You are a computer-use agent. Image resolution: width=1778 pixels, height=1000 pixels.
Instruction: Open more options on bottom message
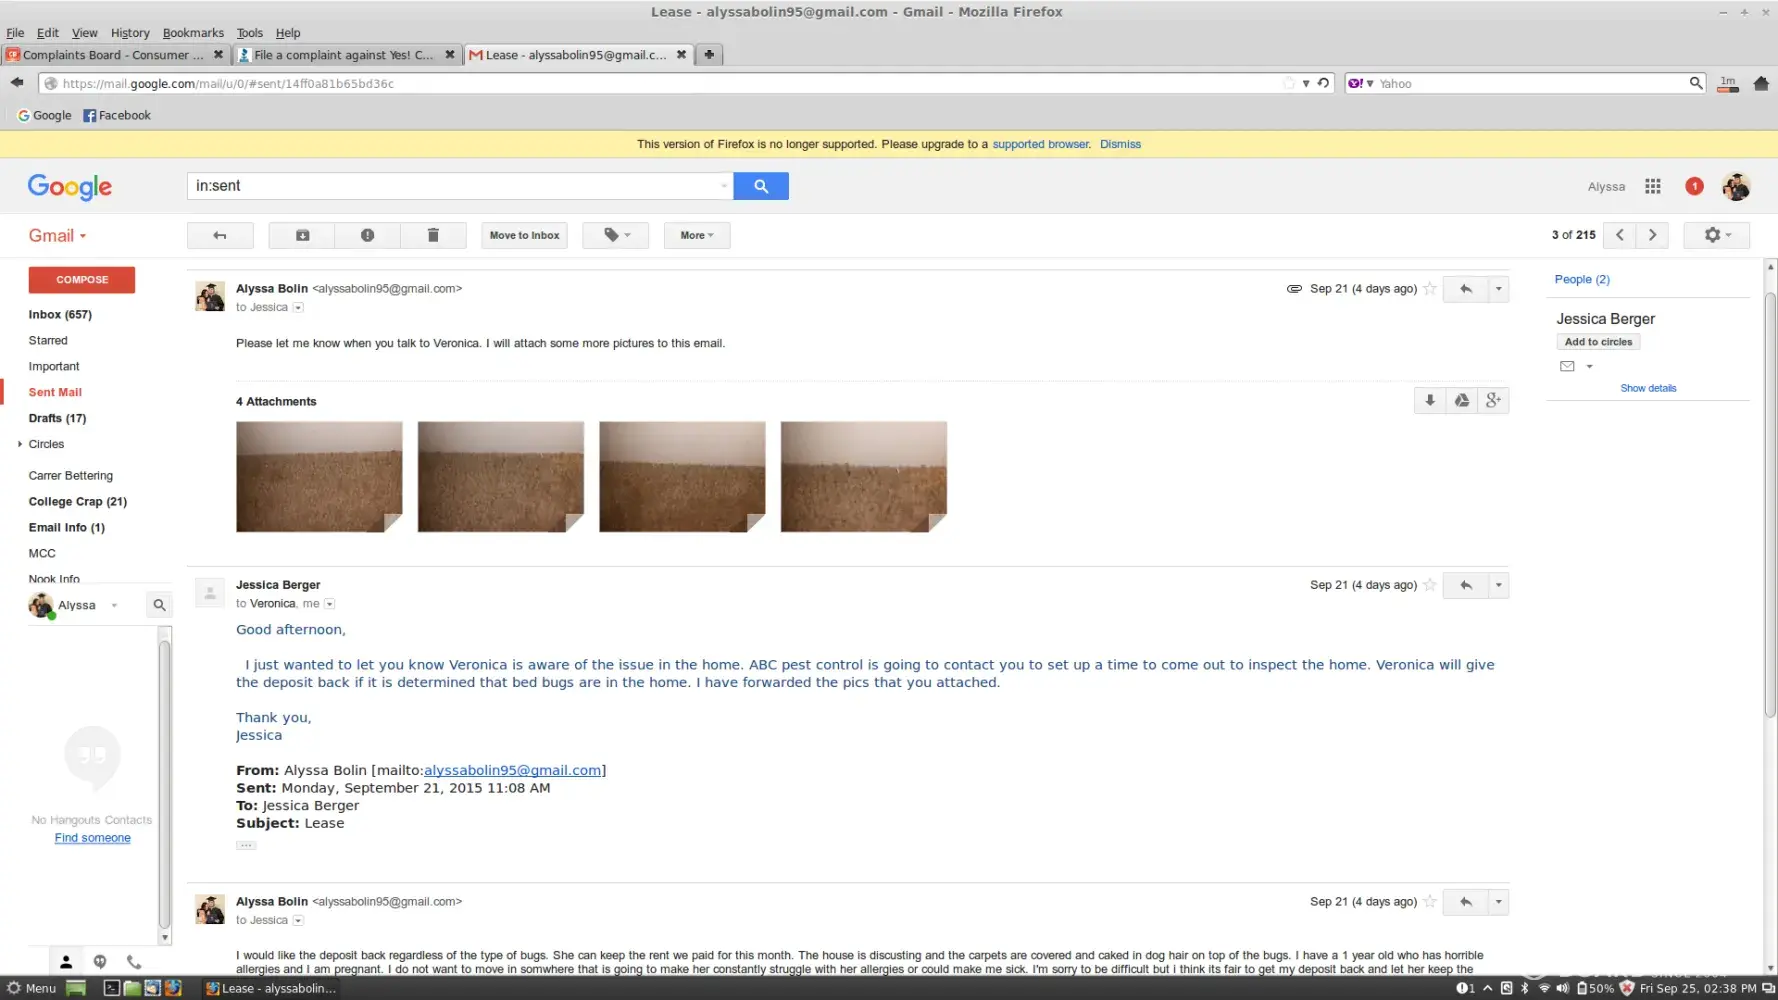point(1498,902)
